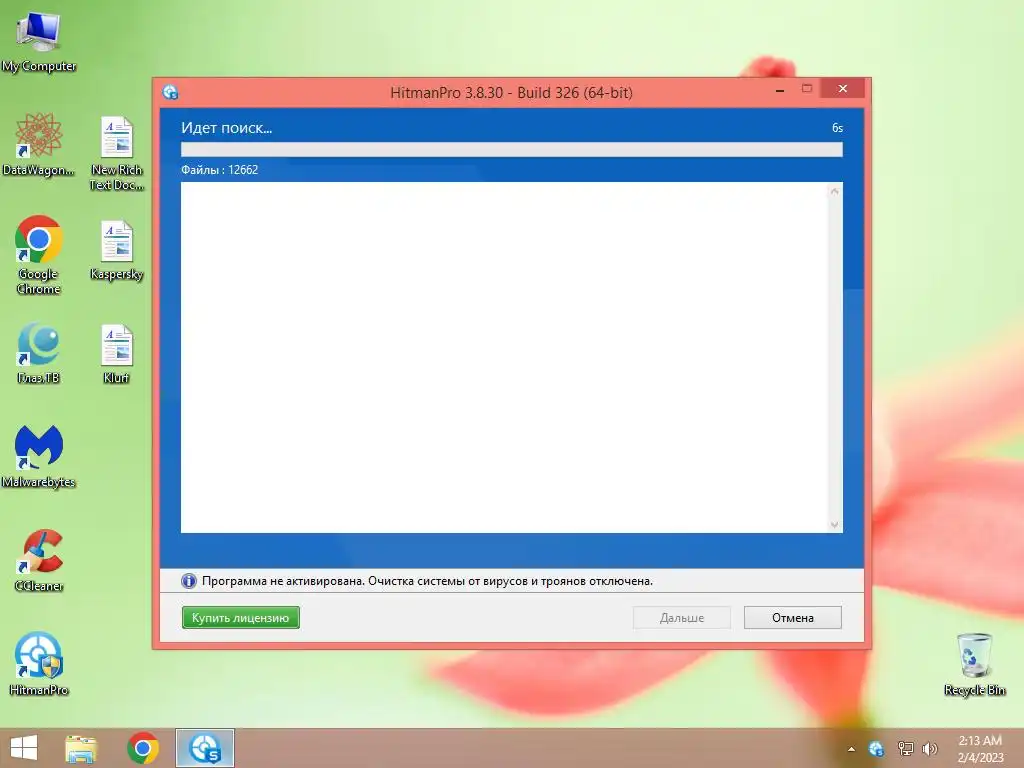Click the scan progress bar

[x=511, y=150]
